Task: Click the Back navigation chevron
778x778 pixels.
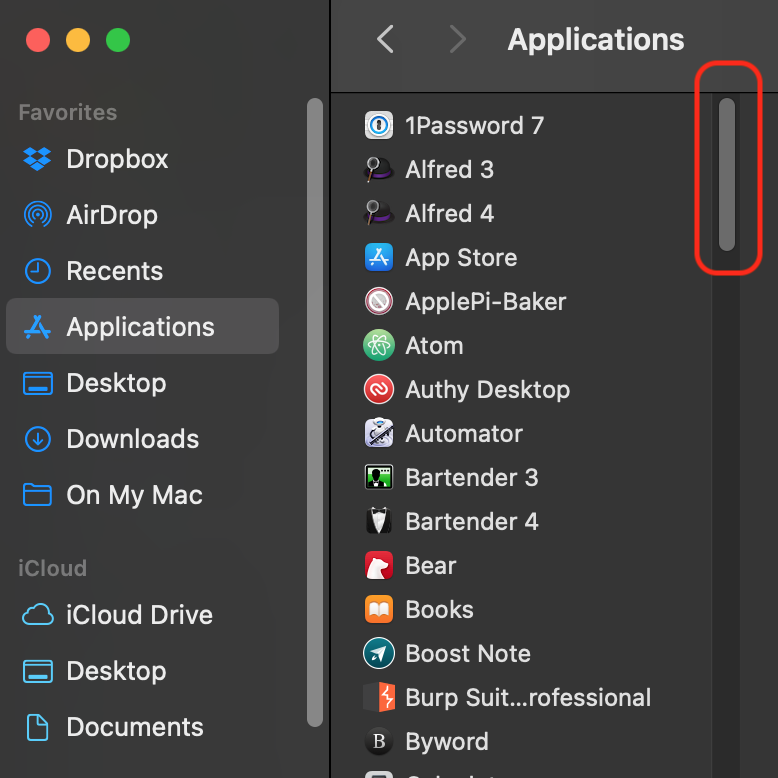Action: (385, 40)
